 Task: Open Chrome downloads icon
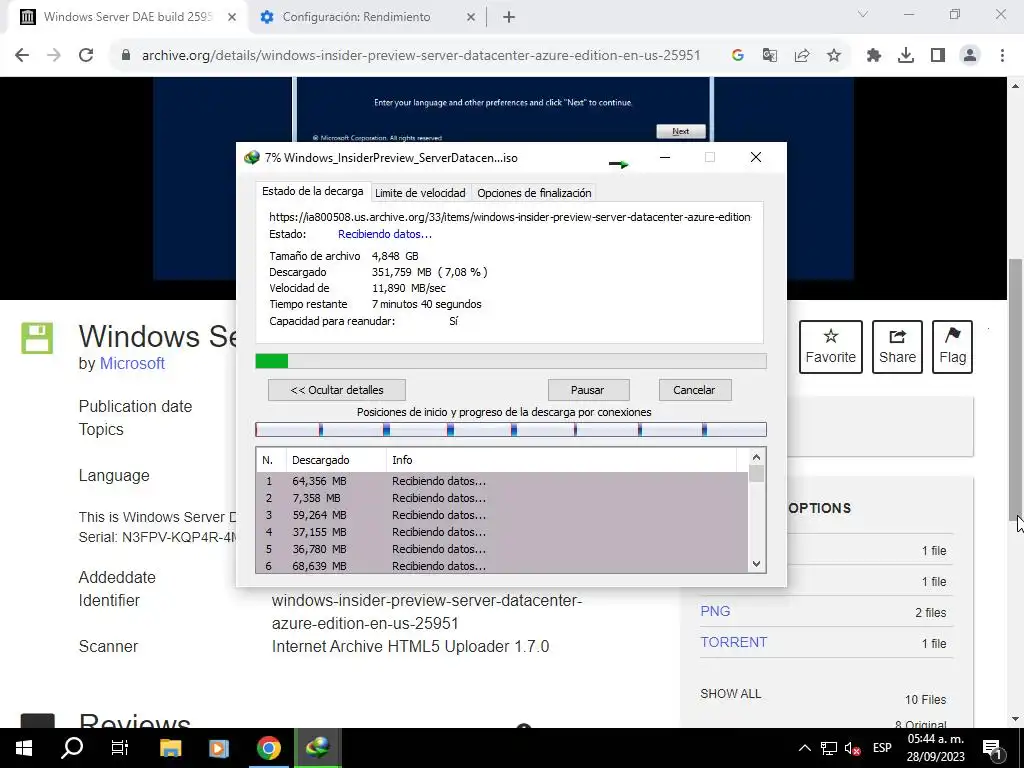coord(906,56)
